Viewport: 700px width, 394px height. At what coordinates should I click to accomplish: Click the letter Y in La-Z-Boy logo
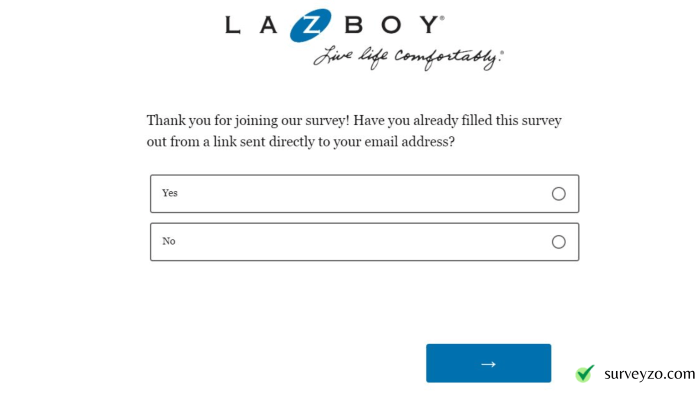click(429, 25)
